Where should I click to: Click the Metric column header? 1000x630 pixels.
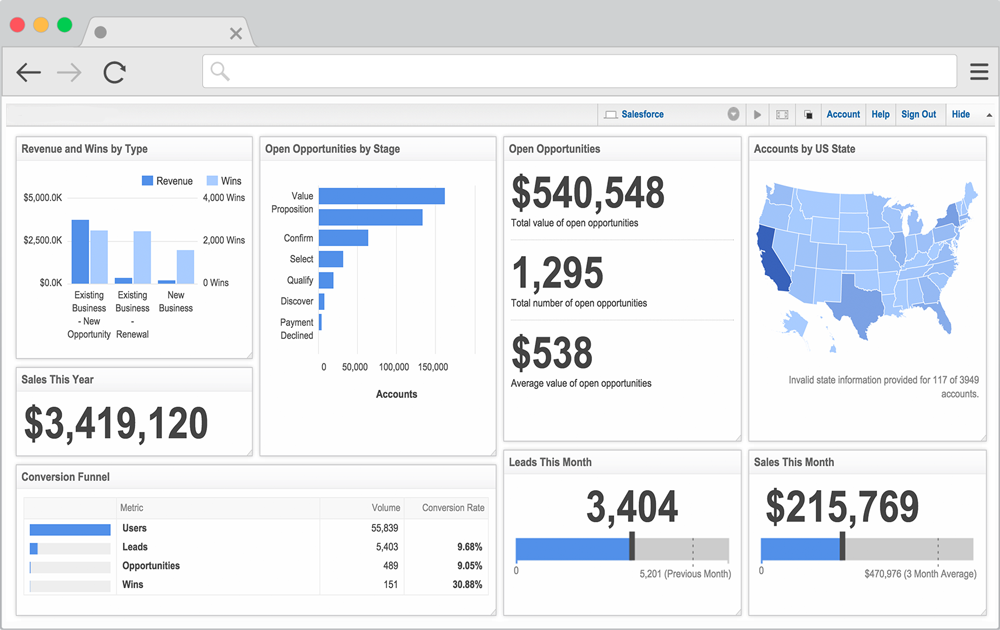click(131, 508)
